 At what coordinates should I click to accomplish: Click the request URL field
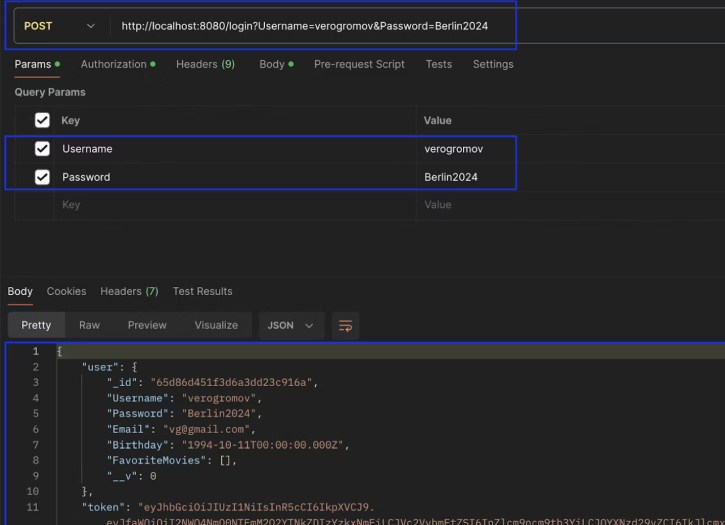point(304,26)
